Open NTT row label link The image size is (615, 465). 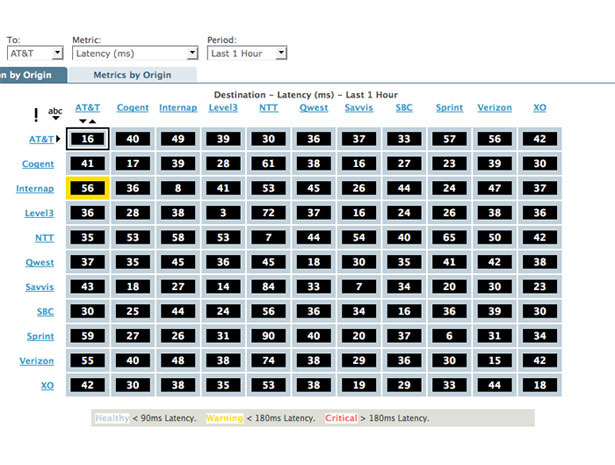[44, 238]
